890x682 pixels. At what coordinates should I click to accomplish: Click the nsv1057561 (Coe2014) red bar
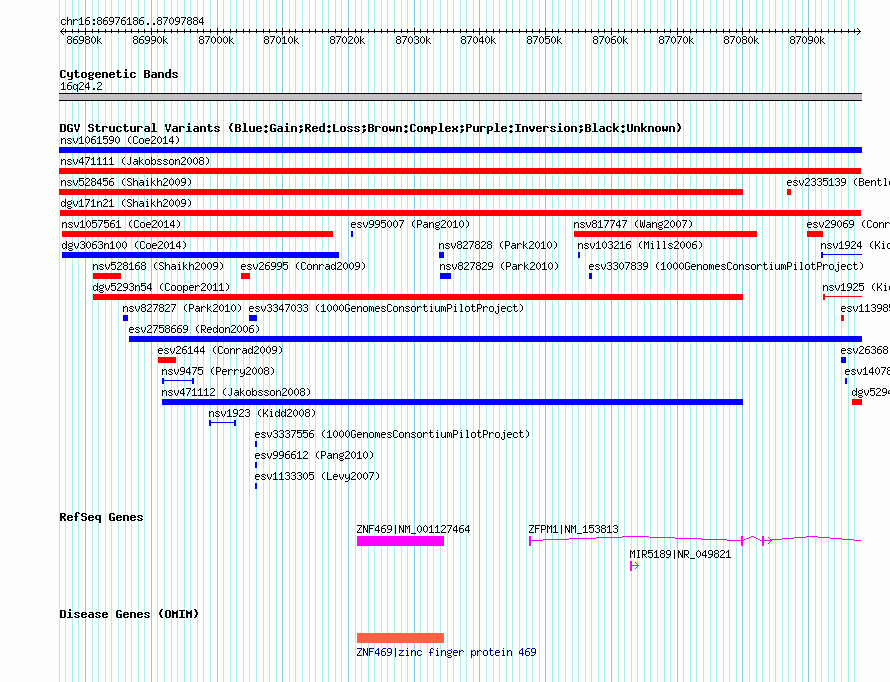198,234
